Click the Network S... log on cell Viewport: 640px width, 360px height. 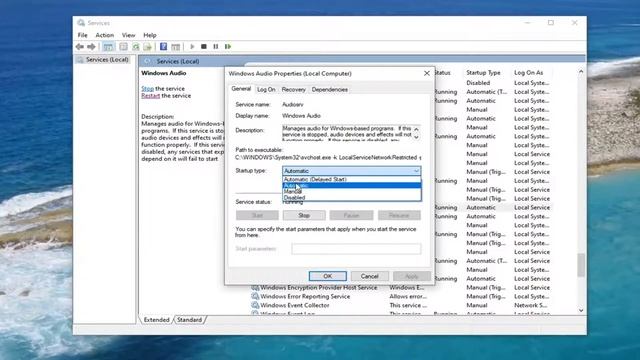pos(531,305)
